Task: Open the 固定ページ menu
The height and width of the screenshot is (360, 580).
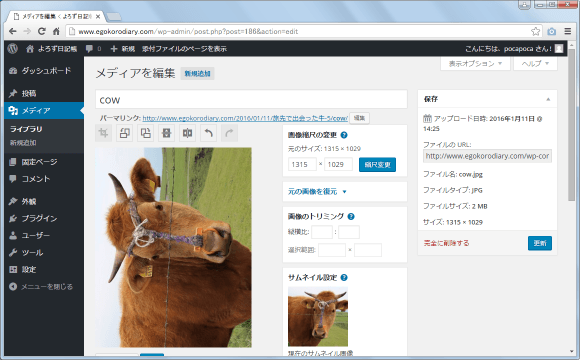Action: pos(44,162)
